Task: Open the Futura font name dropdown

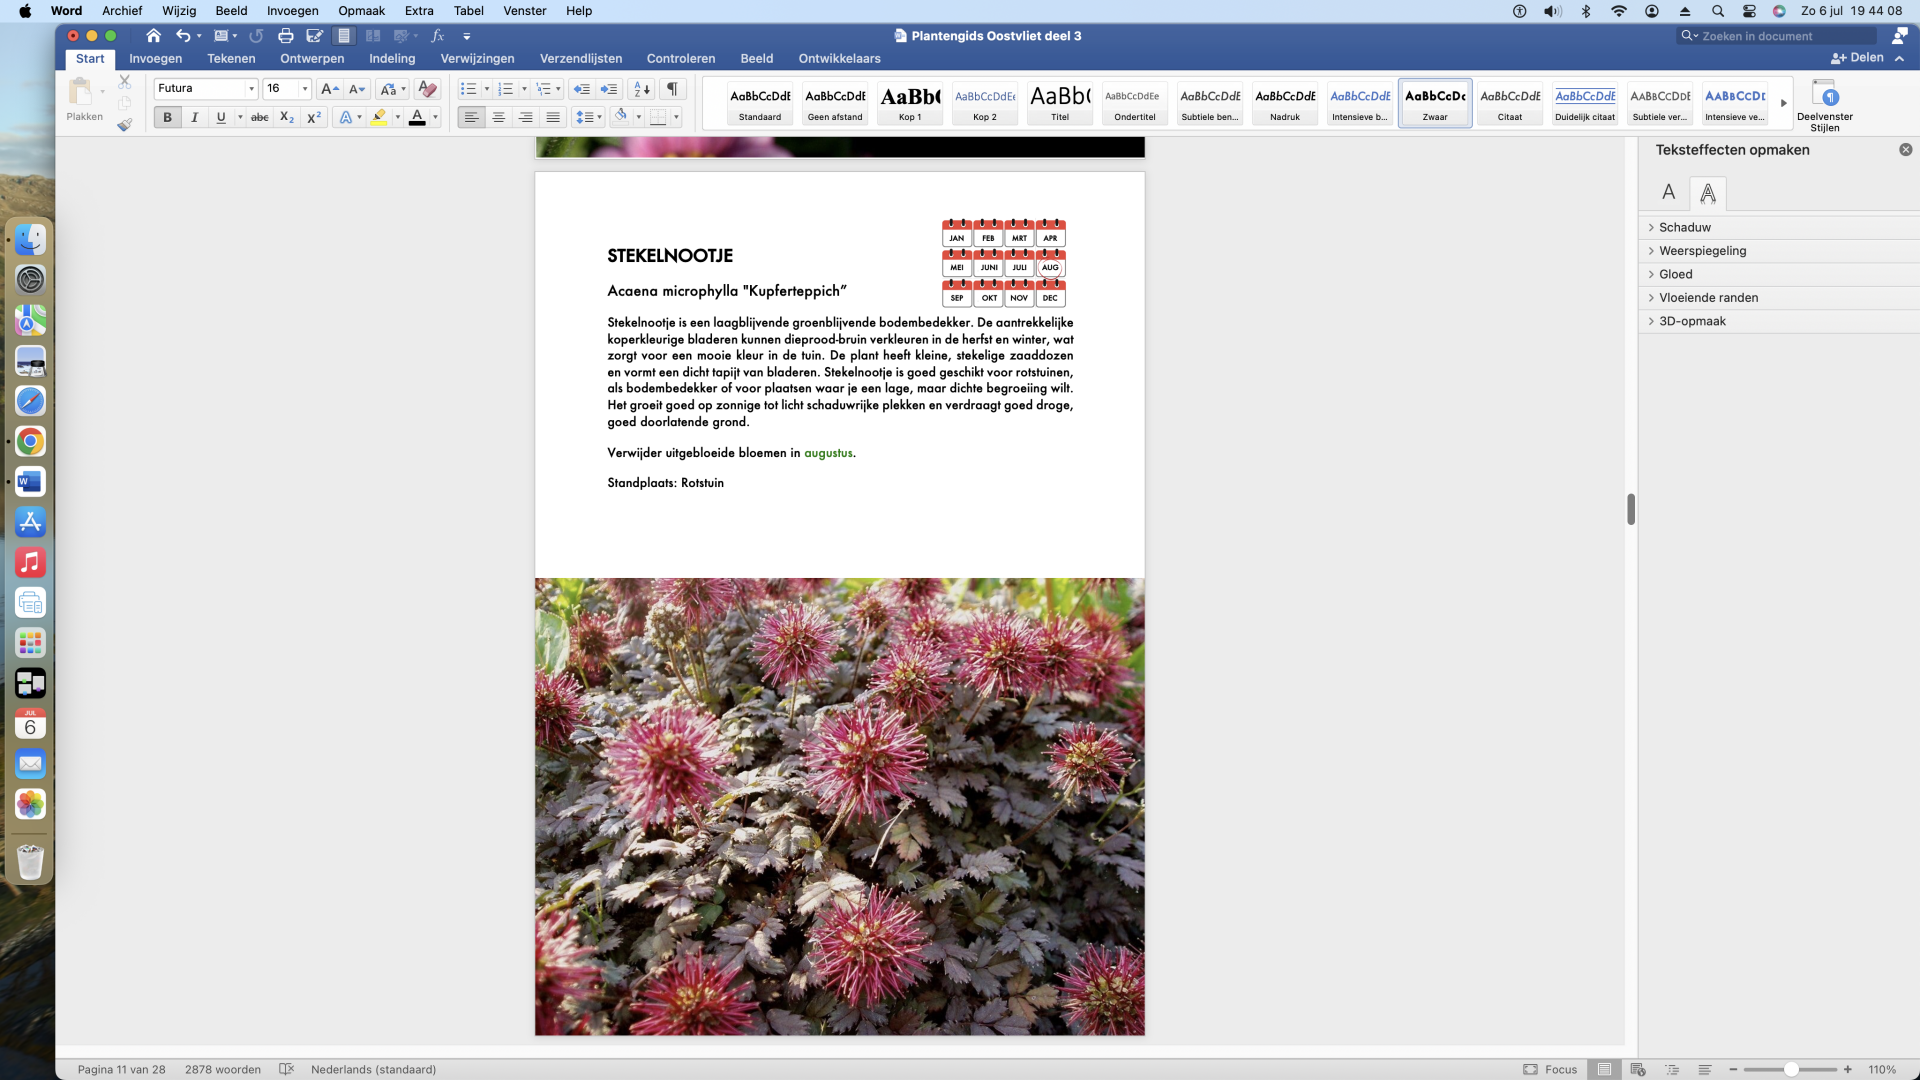Action: pos(251,89)
